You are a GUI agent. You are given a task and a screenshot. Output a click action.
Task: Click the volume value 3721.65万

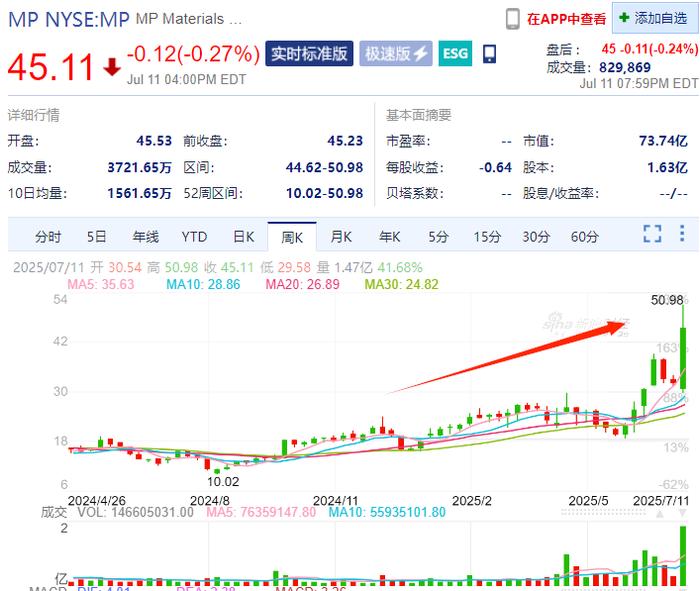(x=139, y=167)
